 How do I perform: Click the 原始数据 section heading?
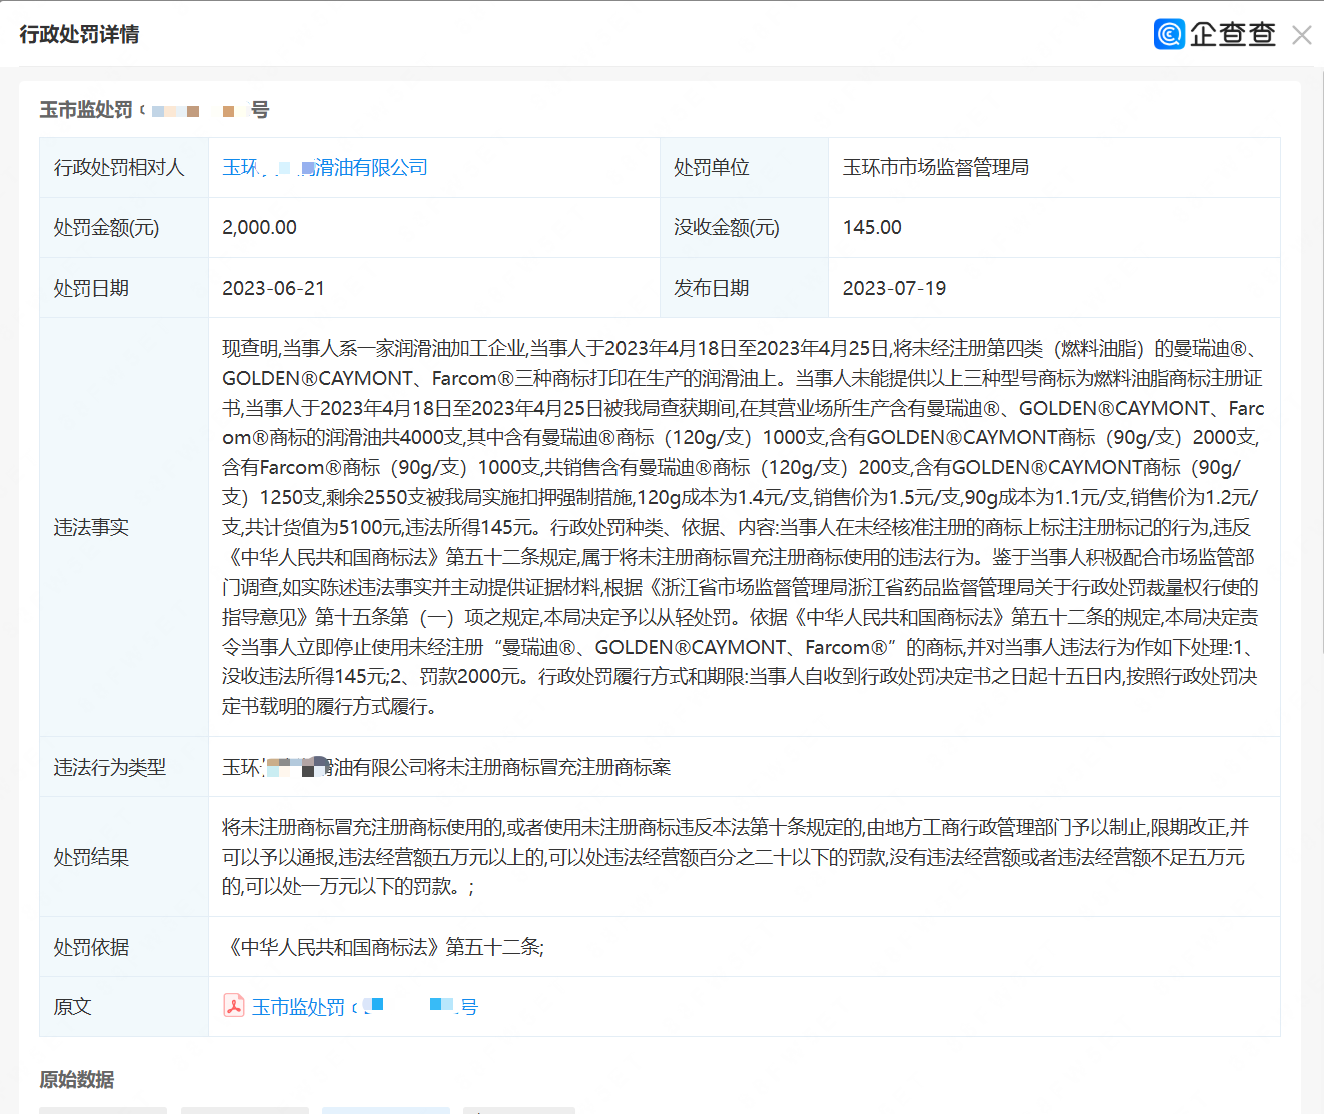coord(77,1079)
